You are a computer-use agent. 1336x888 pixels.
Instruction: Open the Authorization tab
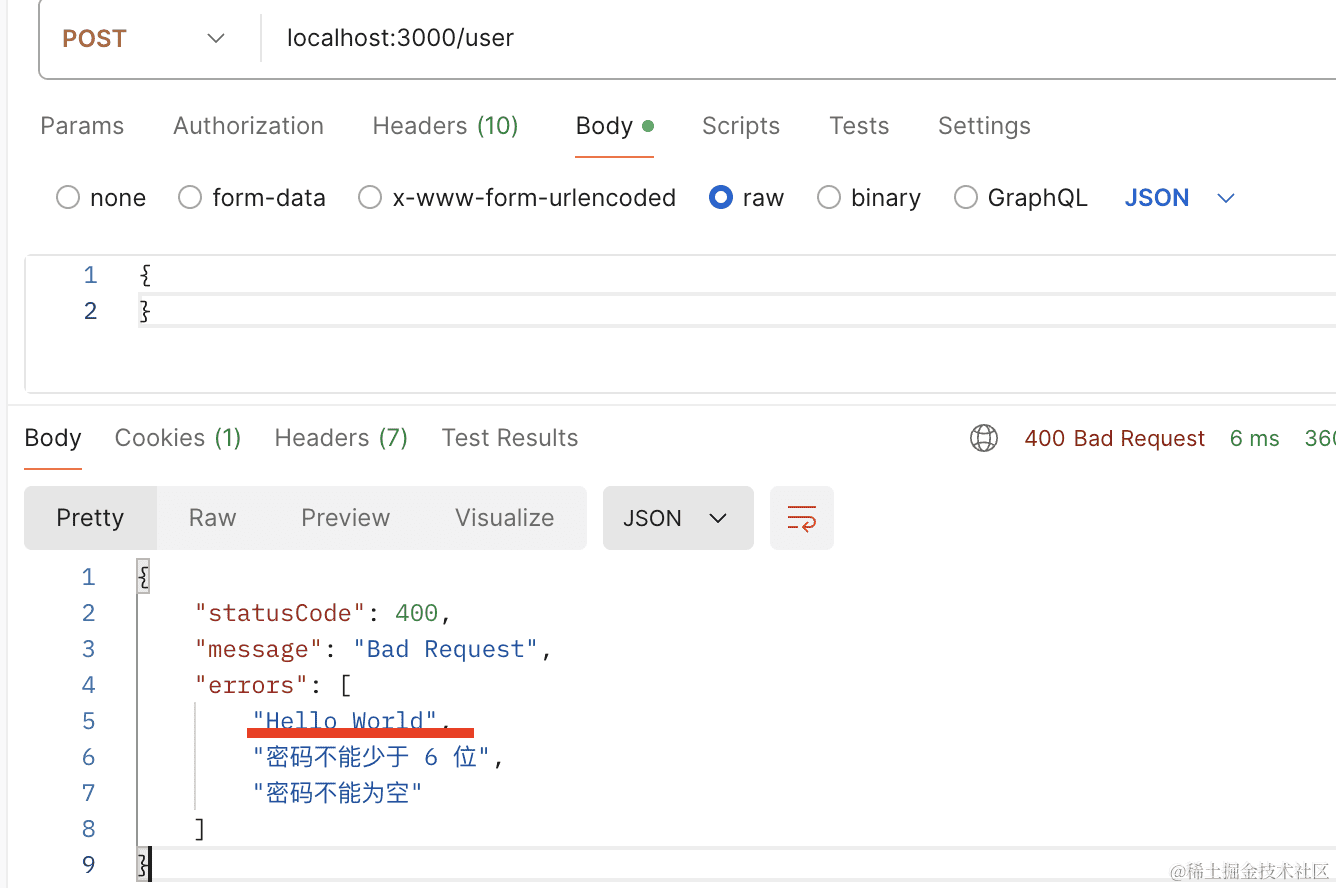248,126
